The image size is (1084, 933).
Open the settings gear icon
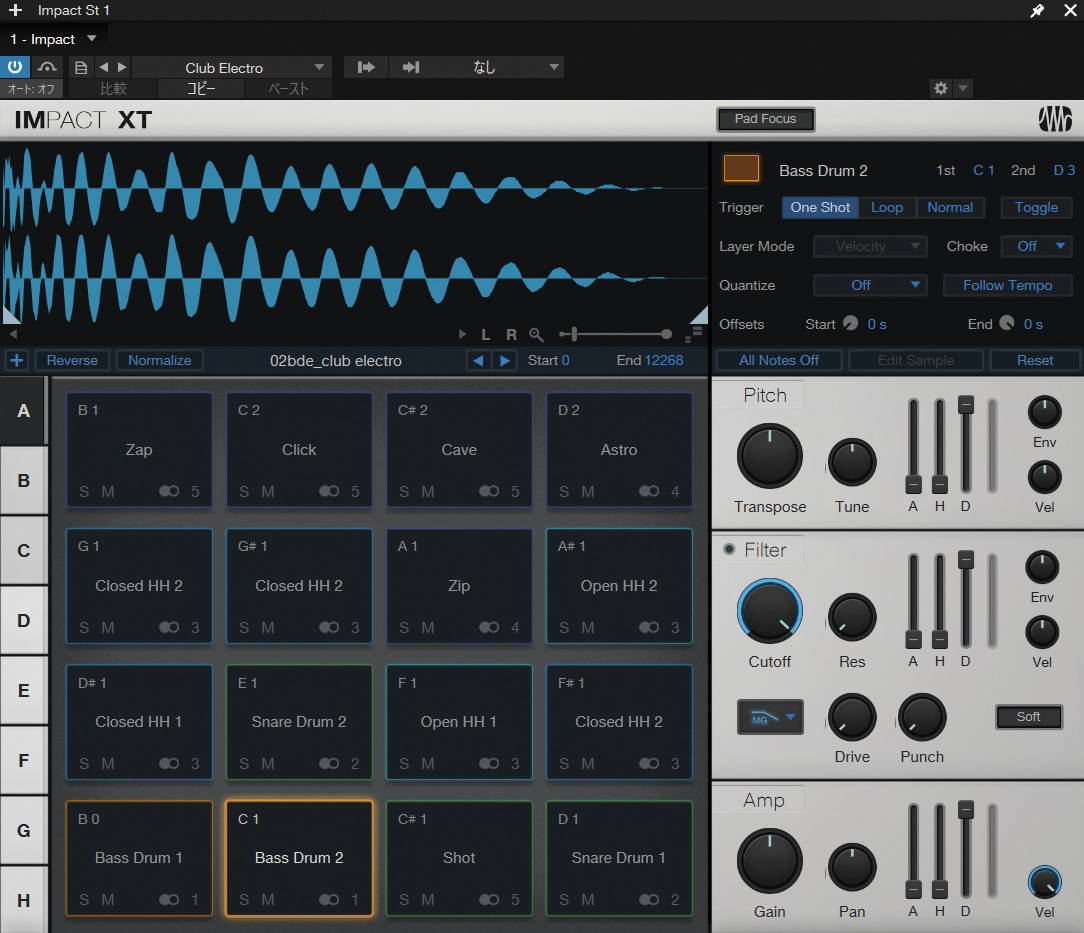click(x=940, y=88)
